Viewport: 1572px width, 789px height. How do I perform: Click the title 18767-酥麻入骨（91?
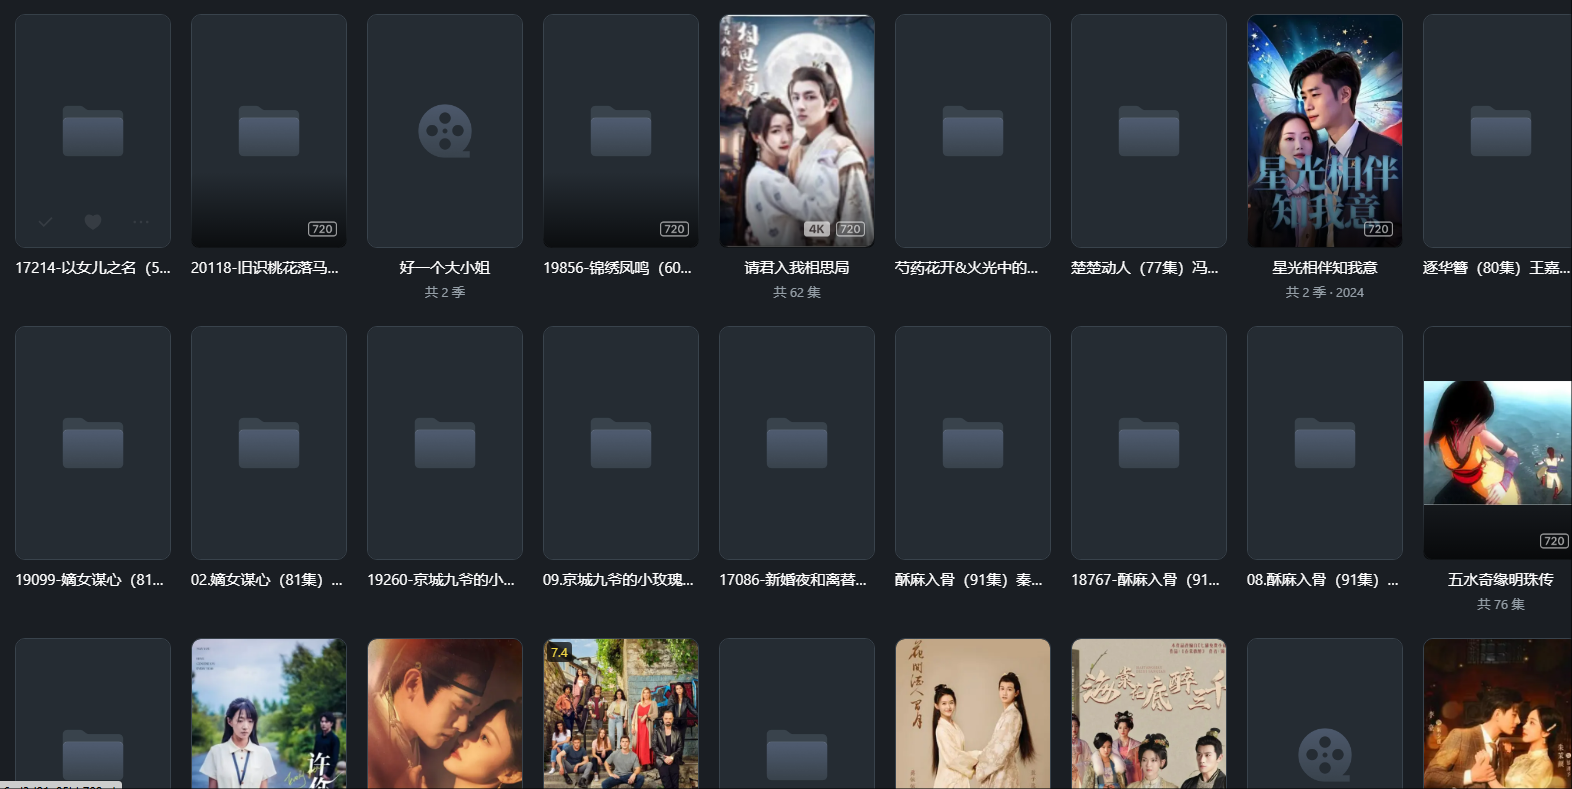[1146, 580]
